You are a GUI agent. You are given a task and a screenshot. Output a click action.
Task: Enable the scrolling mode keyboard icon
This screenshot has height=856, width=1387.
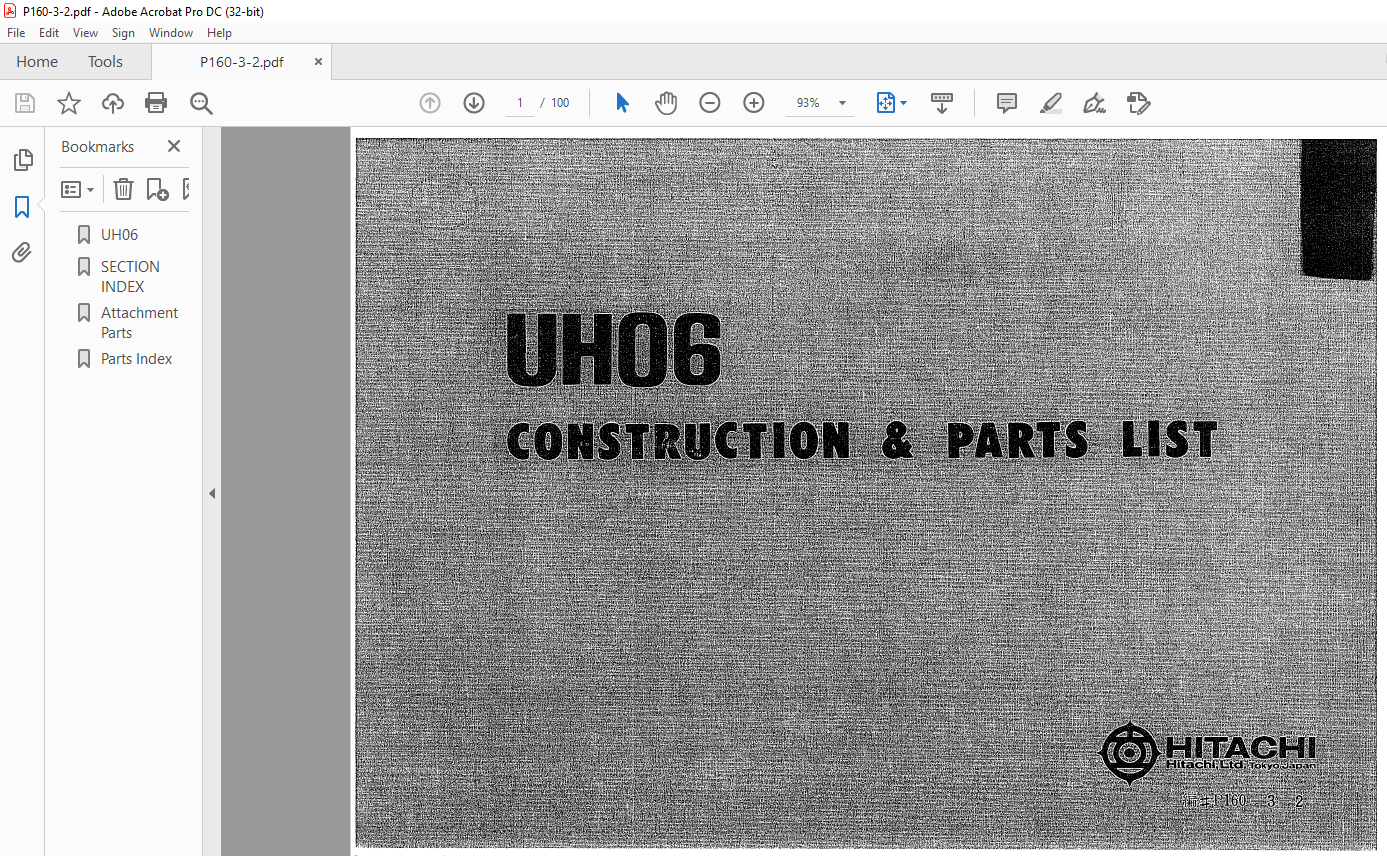(942, 103)
